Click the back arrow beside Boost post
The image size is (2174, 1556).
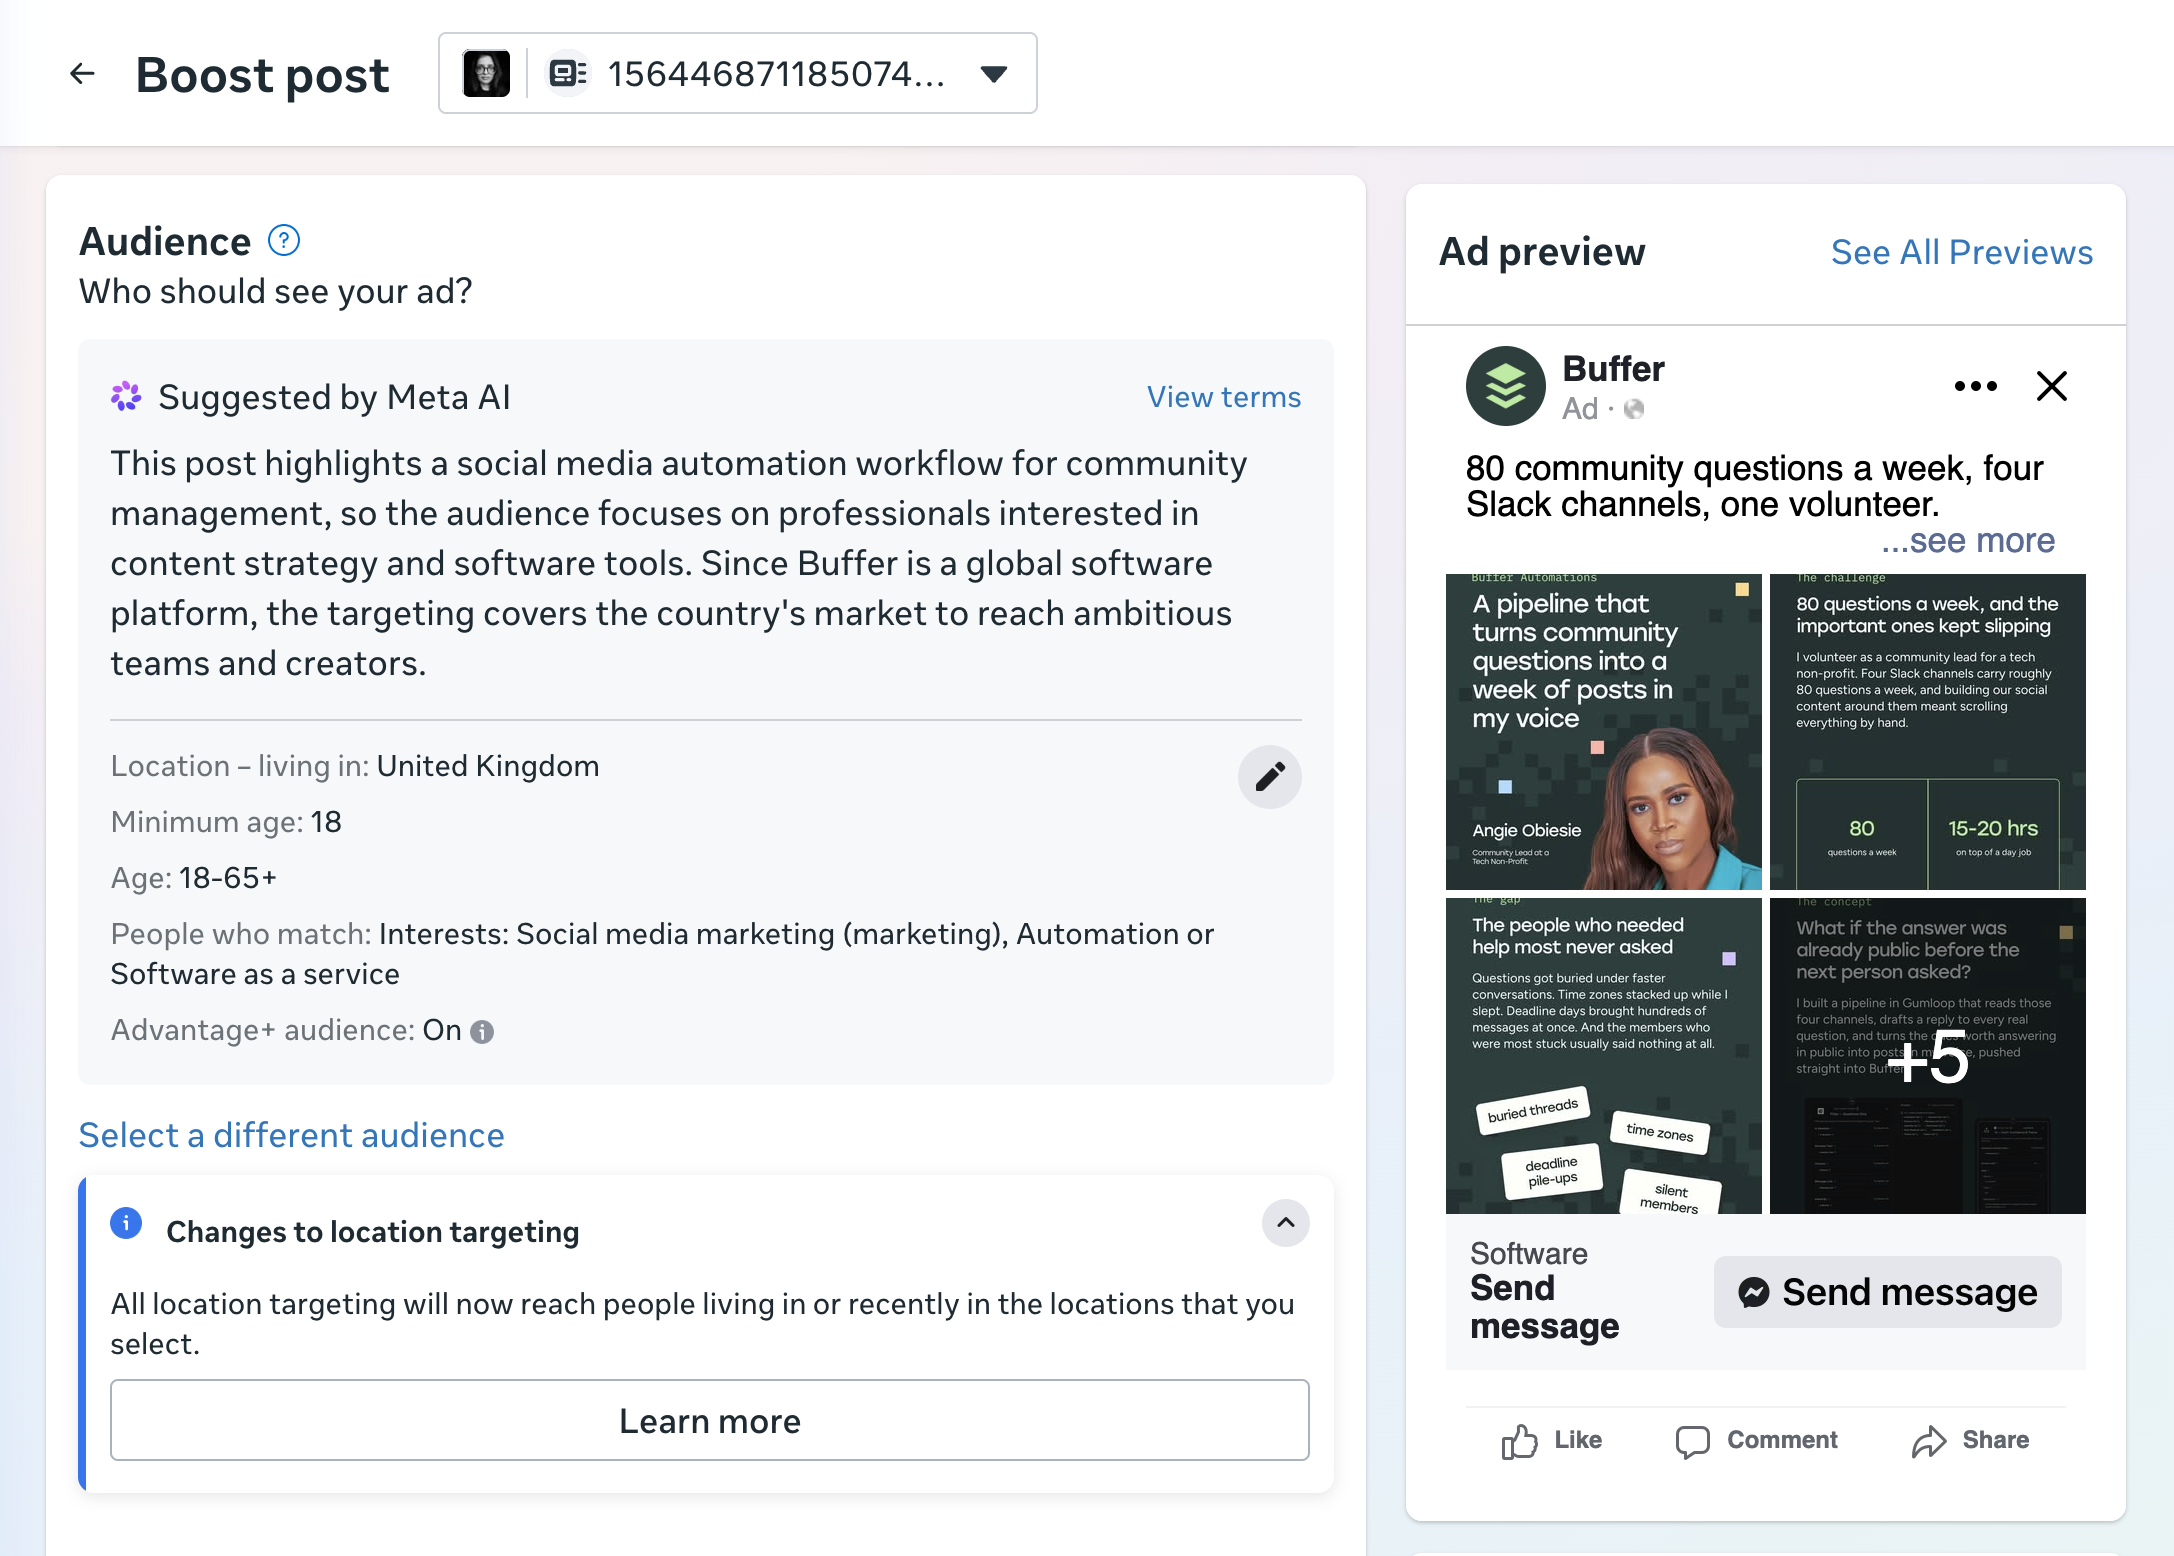82,74
